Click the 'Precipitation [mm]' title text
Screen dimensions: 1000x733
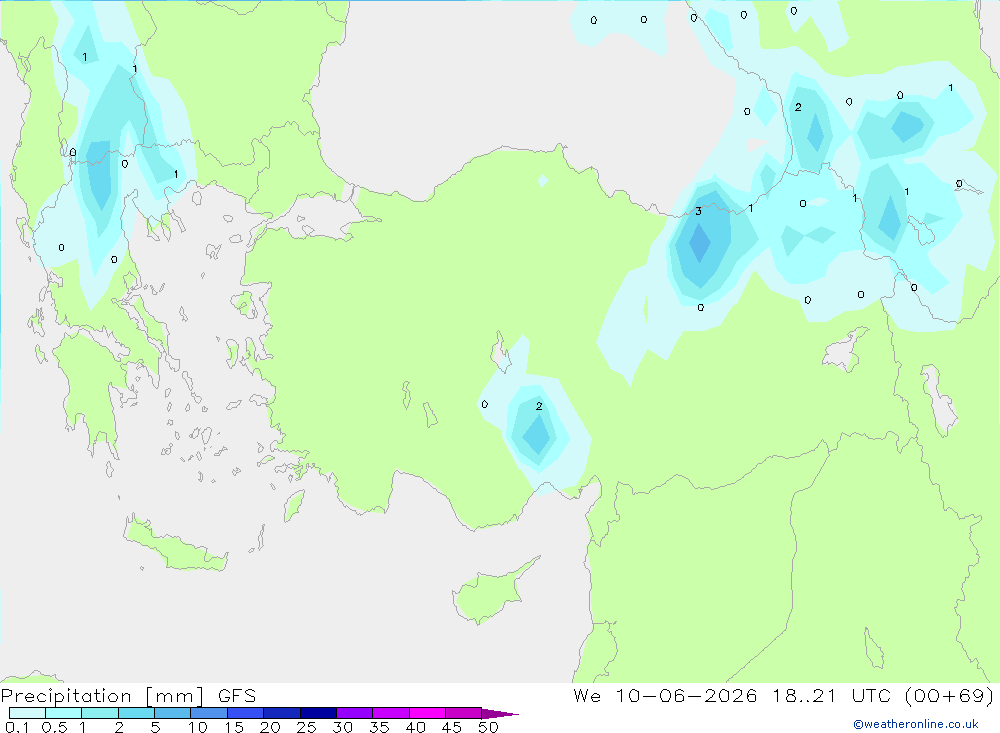pyautogui.click(x=102, y=696)
